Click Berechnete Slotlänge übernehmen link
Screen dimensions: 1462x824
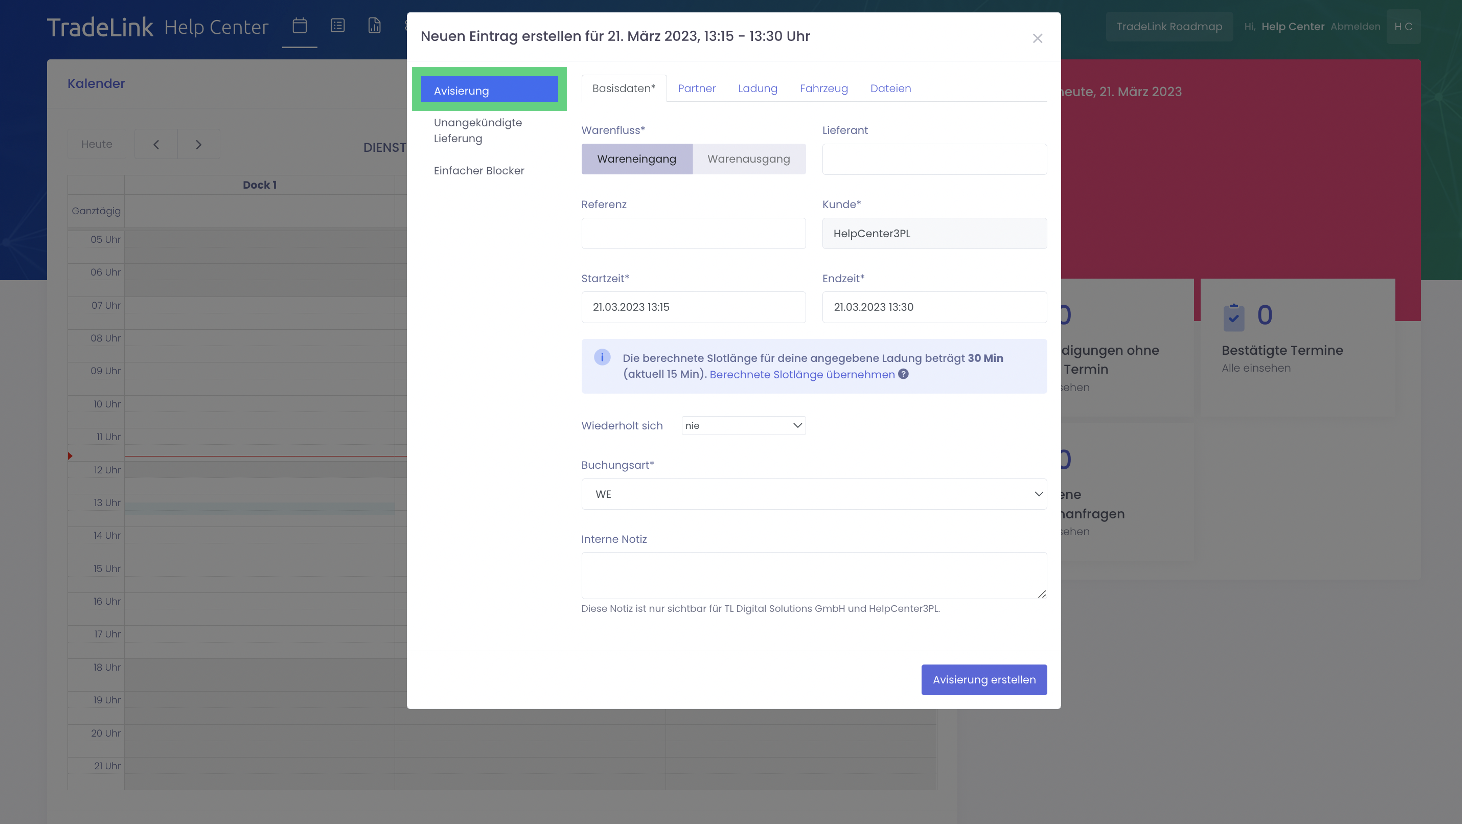coord(802,375)
